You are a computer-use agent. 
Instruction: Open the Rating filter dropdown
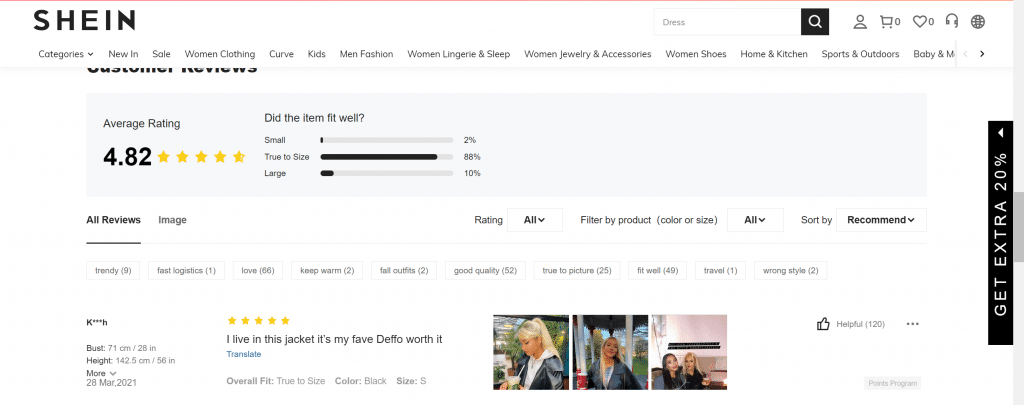pos(535,220)
